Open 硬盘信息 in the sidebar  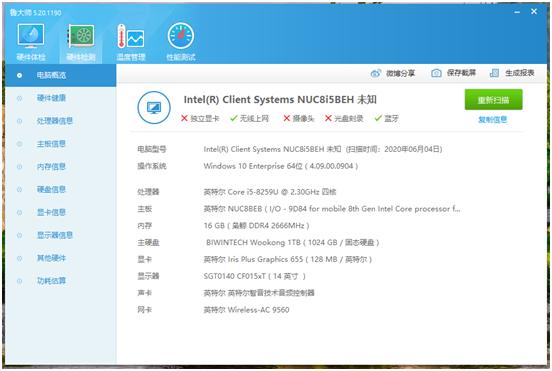pyautogui.click(x=51, y=189)
